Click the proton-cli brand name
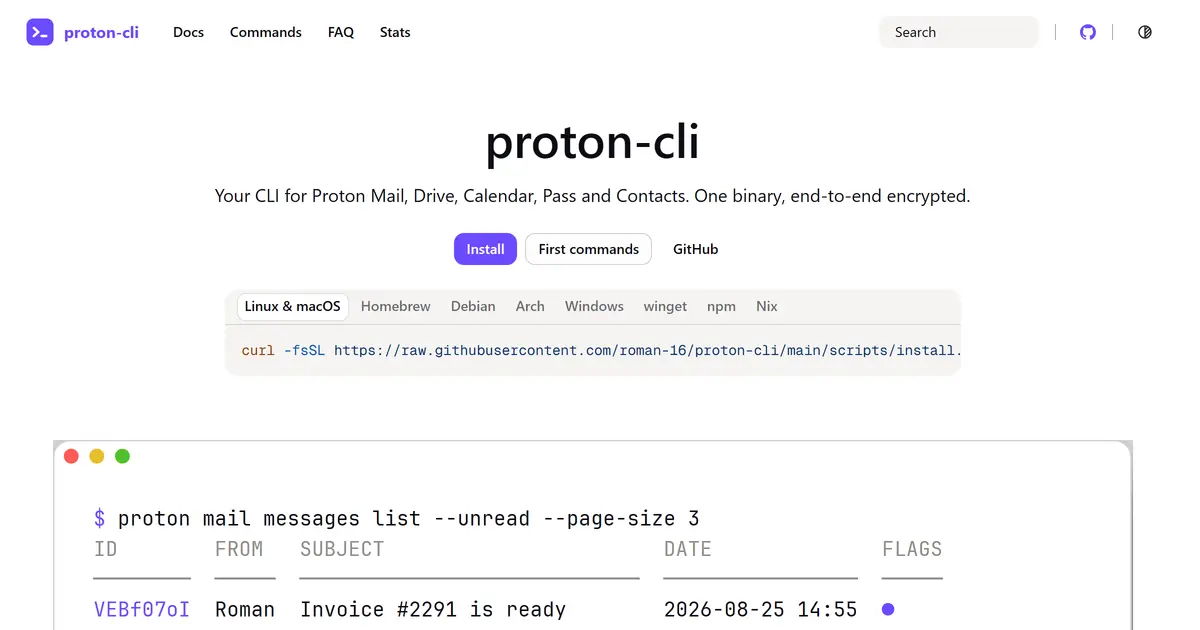The image size is (1200, 630). (x=101, y=32)
